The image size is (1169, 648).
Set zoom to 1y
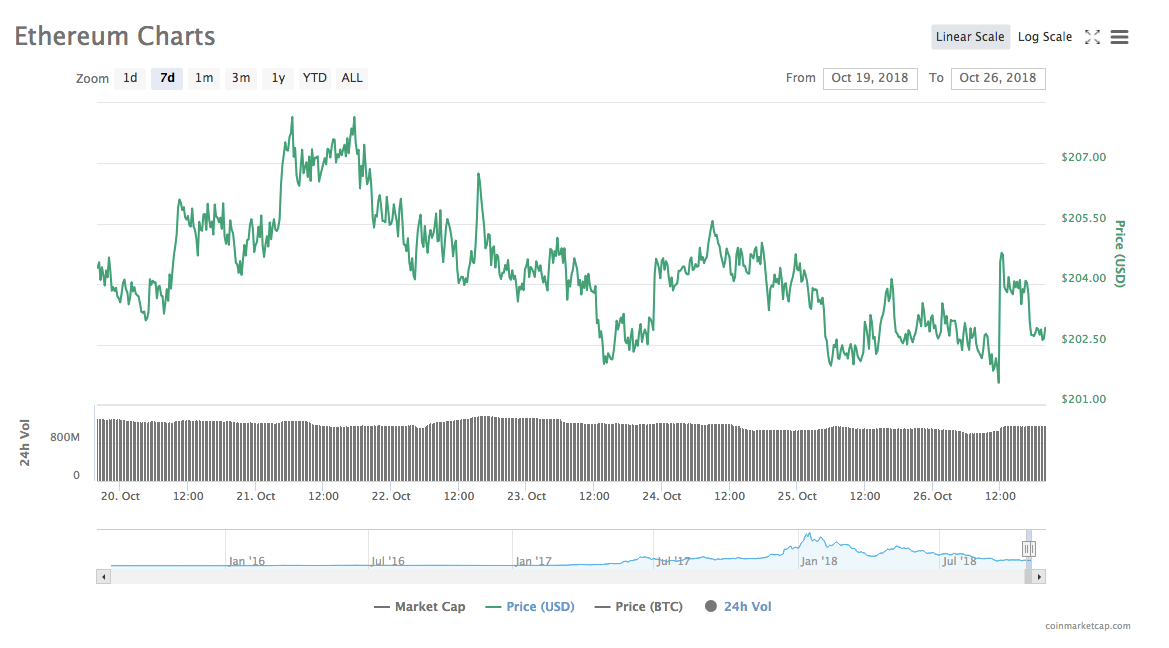tap(278, 78)
